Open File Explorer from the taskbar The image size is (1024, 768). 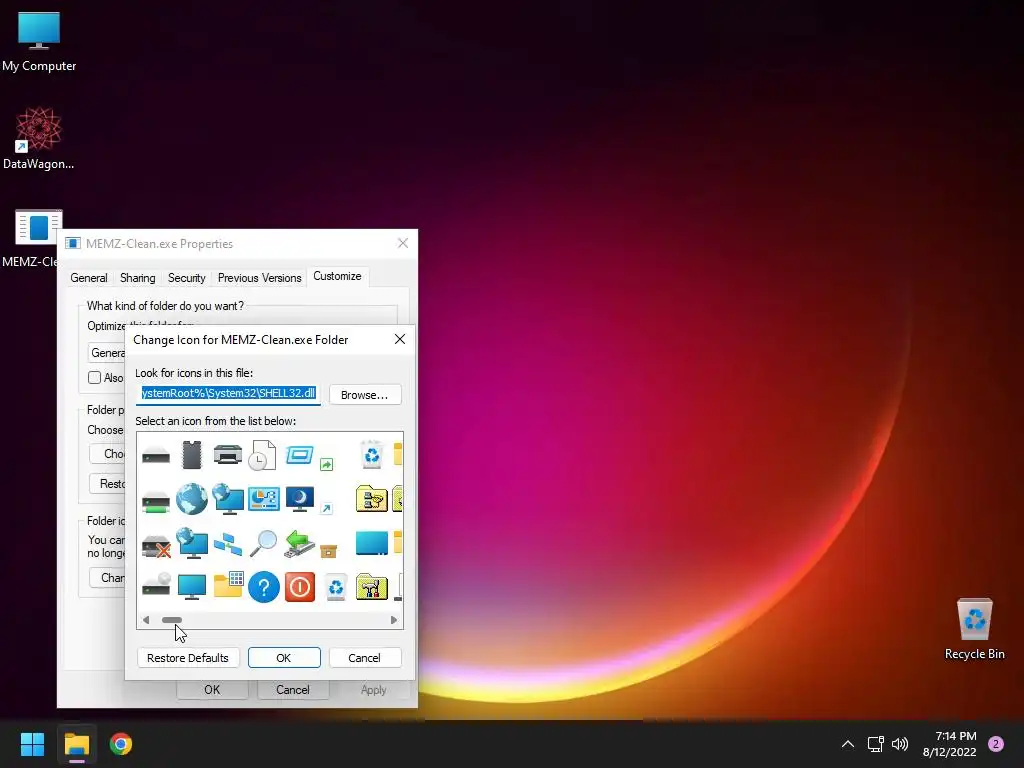[x=76, y=744]
